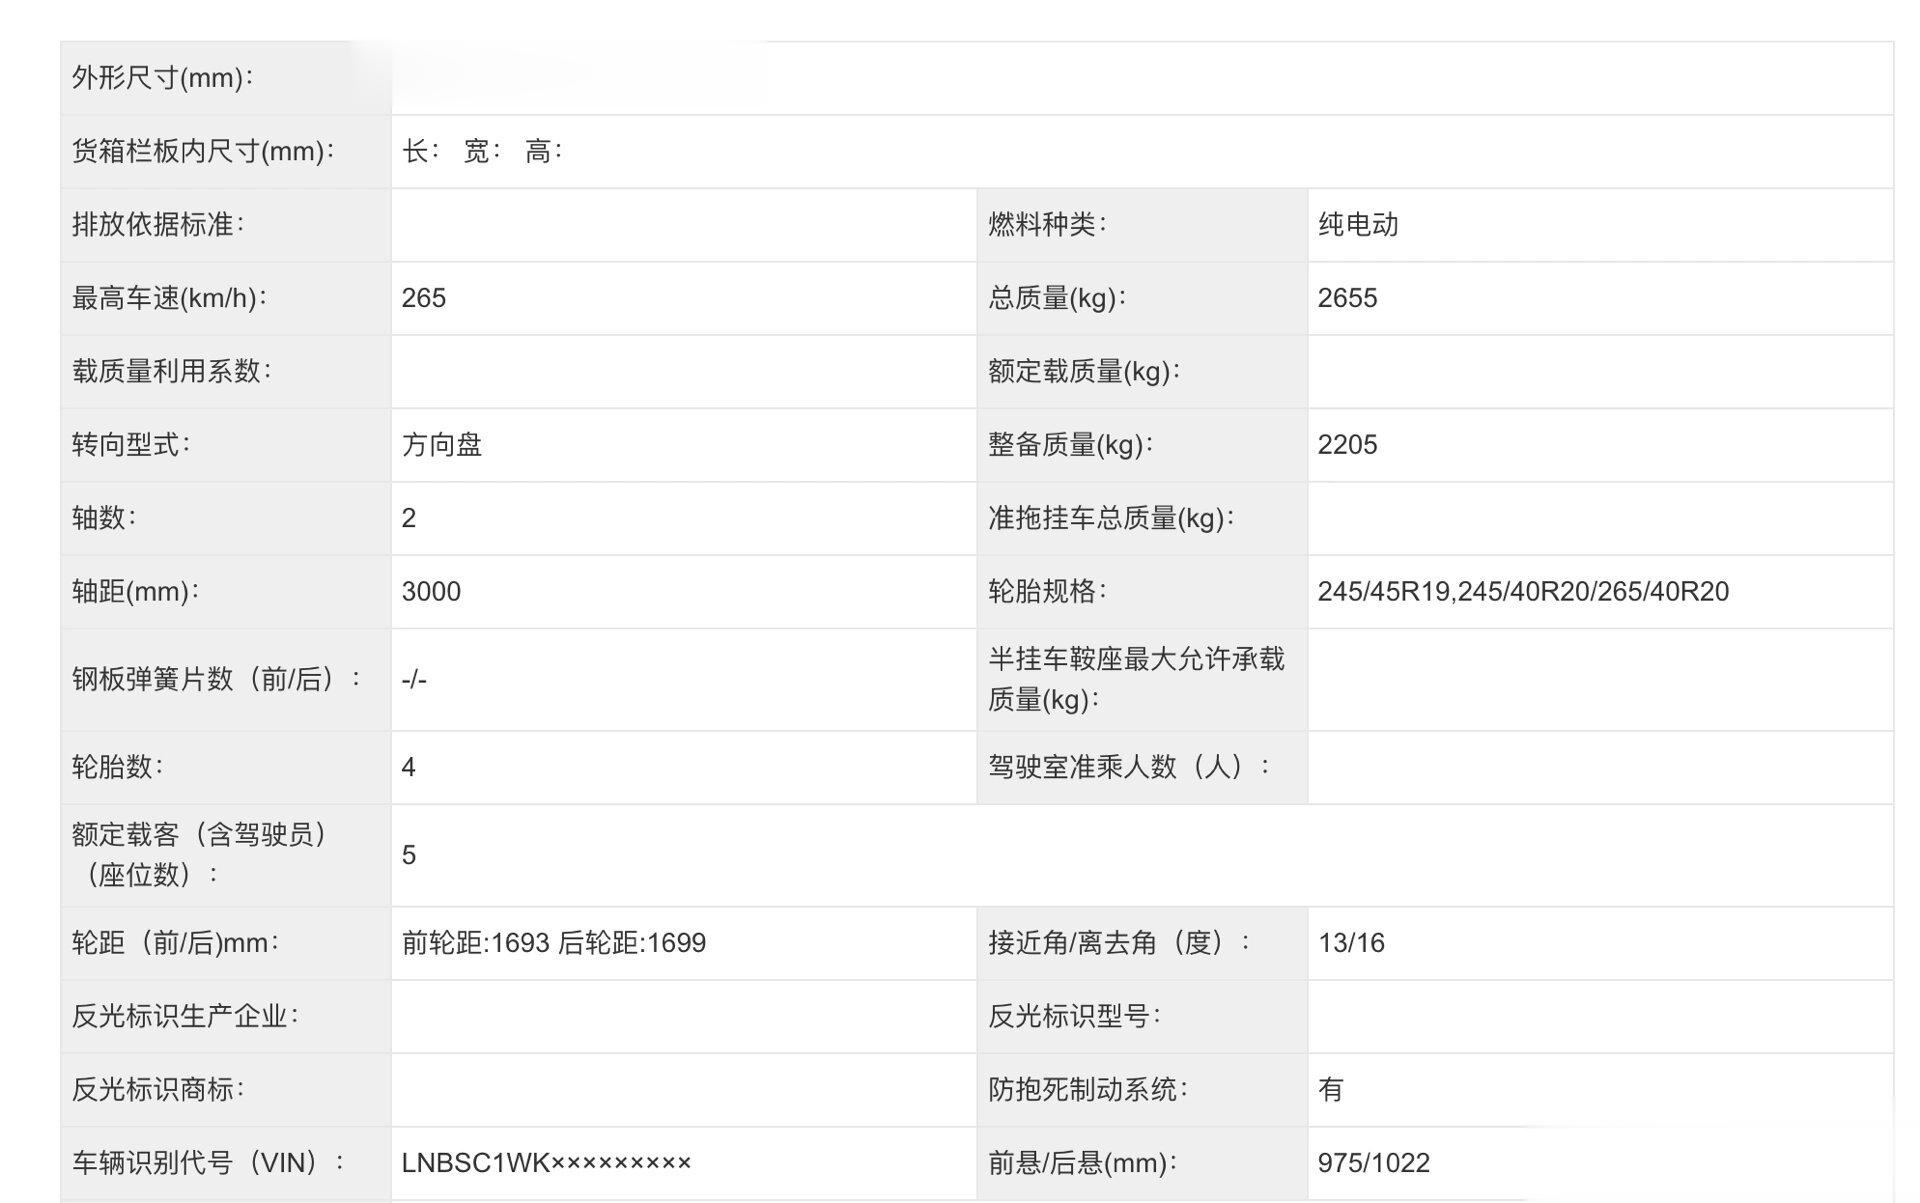This screenshot has height=1203, width=1920.
Task: Select the 方向盘 steering value
Action: [442, 444]
